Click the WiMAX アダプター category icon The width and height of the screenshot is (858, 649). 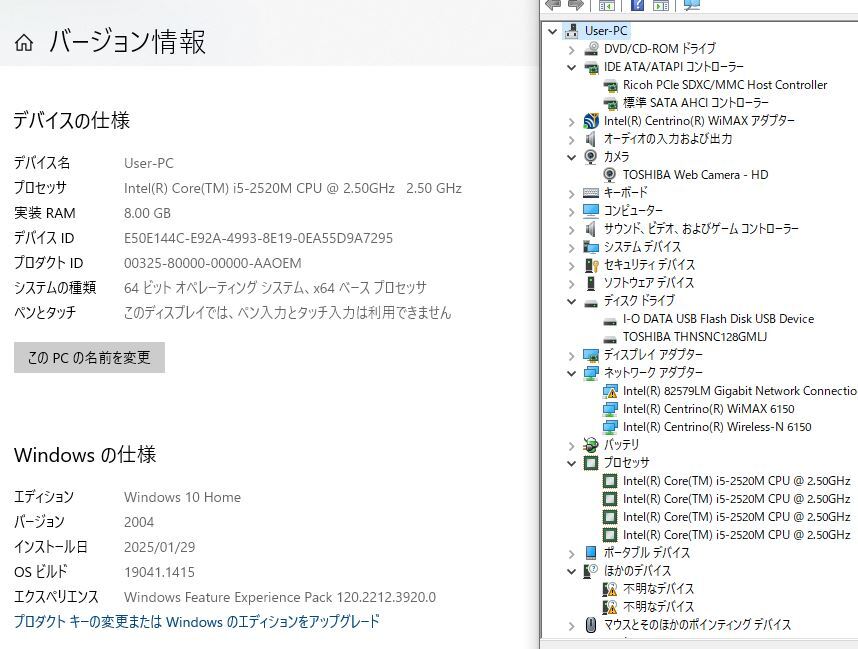(x=591, y=121)
